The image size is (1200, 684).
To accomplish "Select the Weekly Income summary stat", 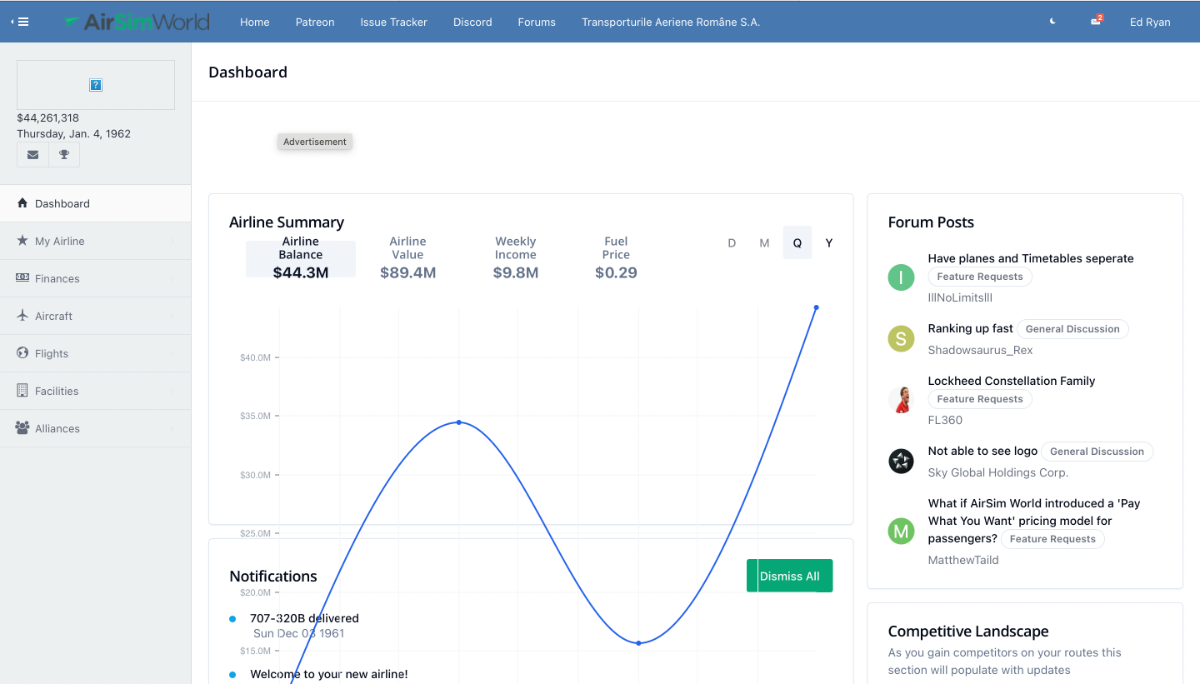I will 515,257.
